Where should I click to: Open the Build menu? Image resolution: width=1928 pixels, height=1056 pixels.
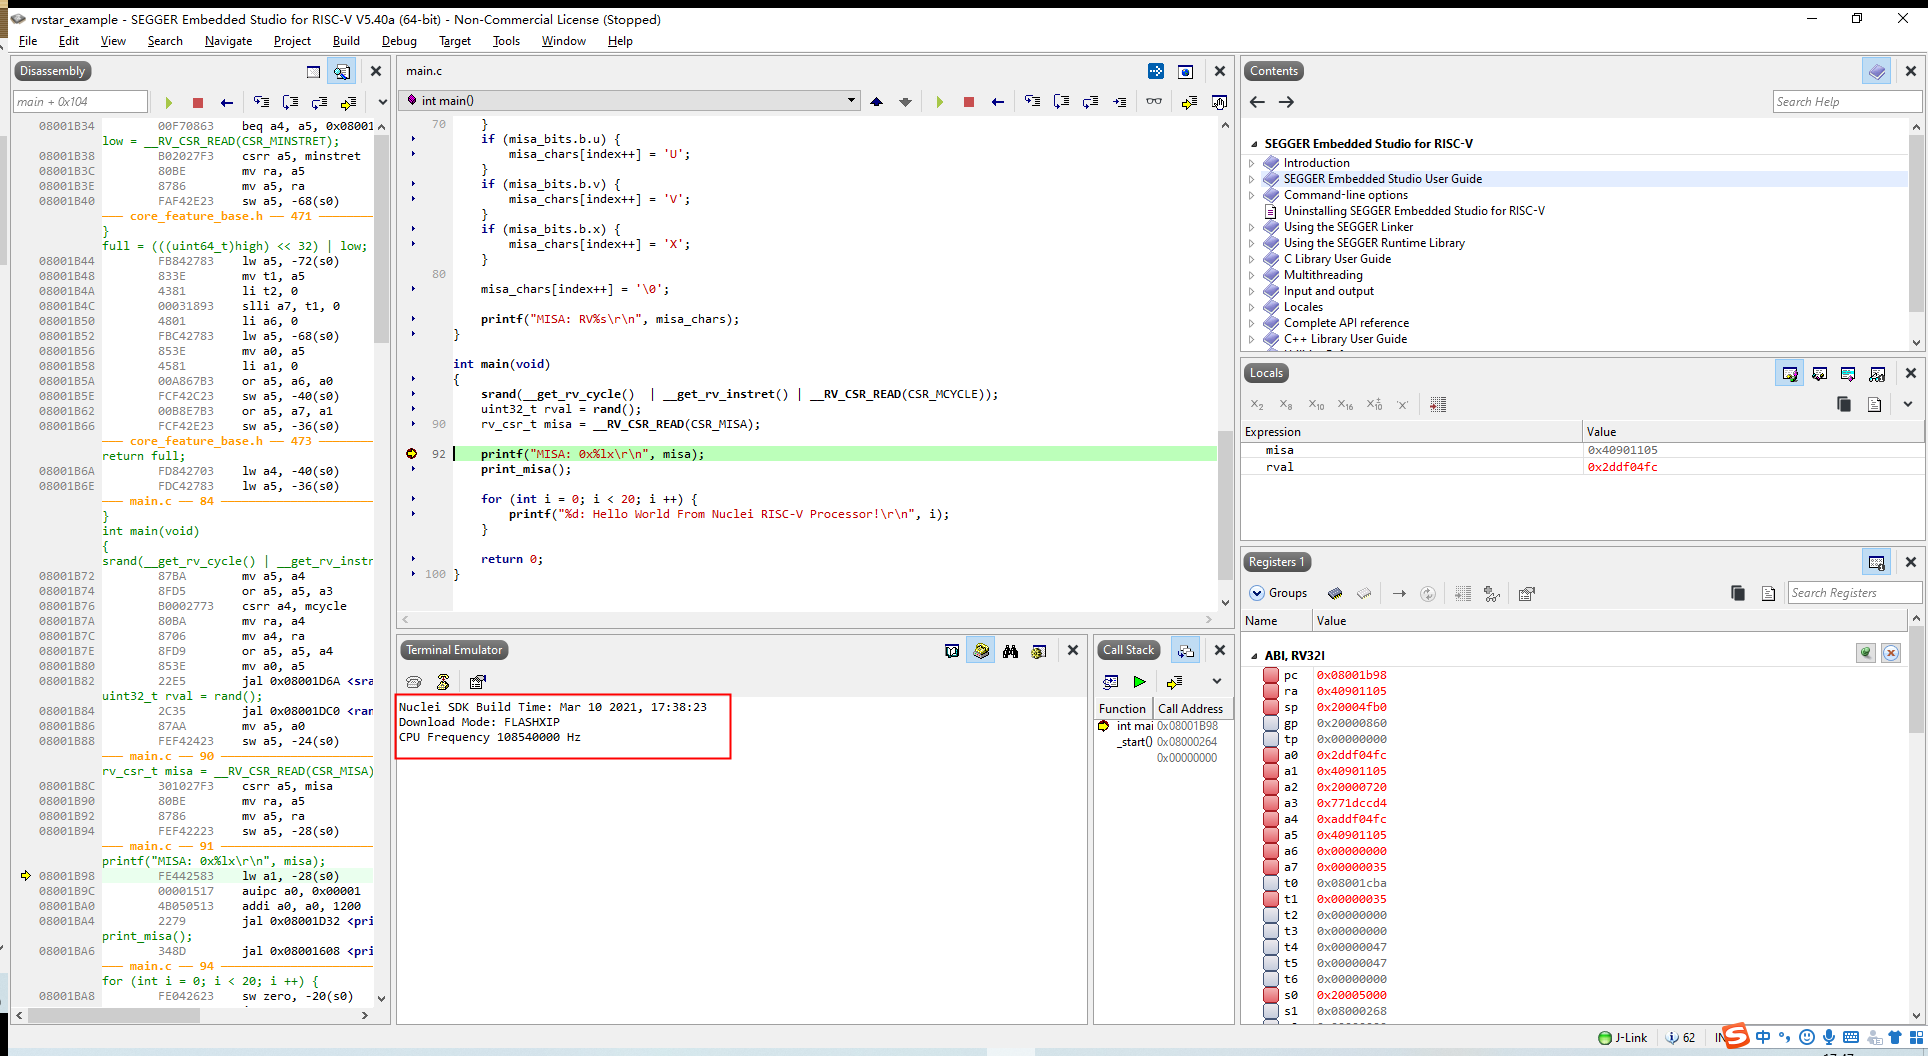346,41
